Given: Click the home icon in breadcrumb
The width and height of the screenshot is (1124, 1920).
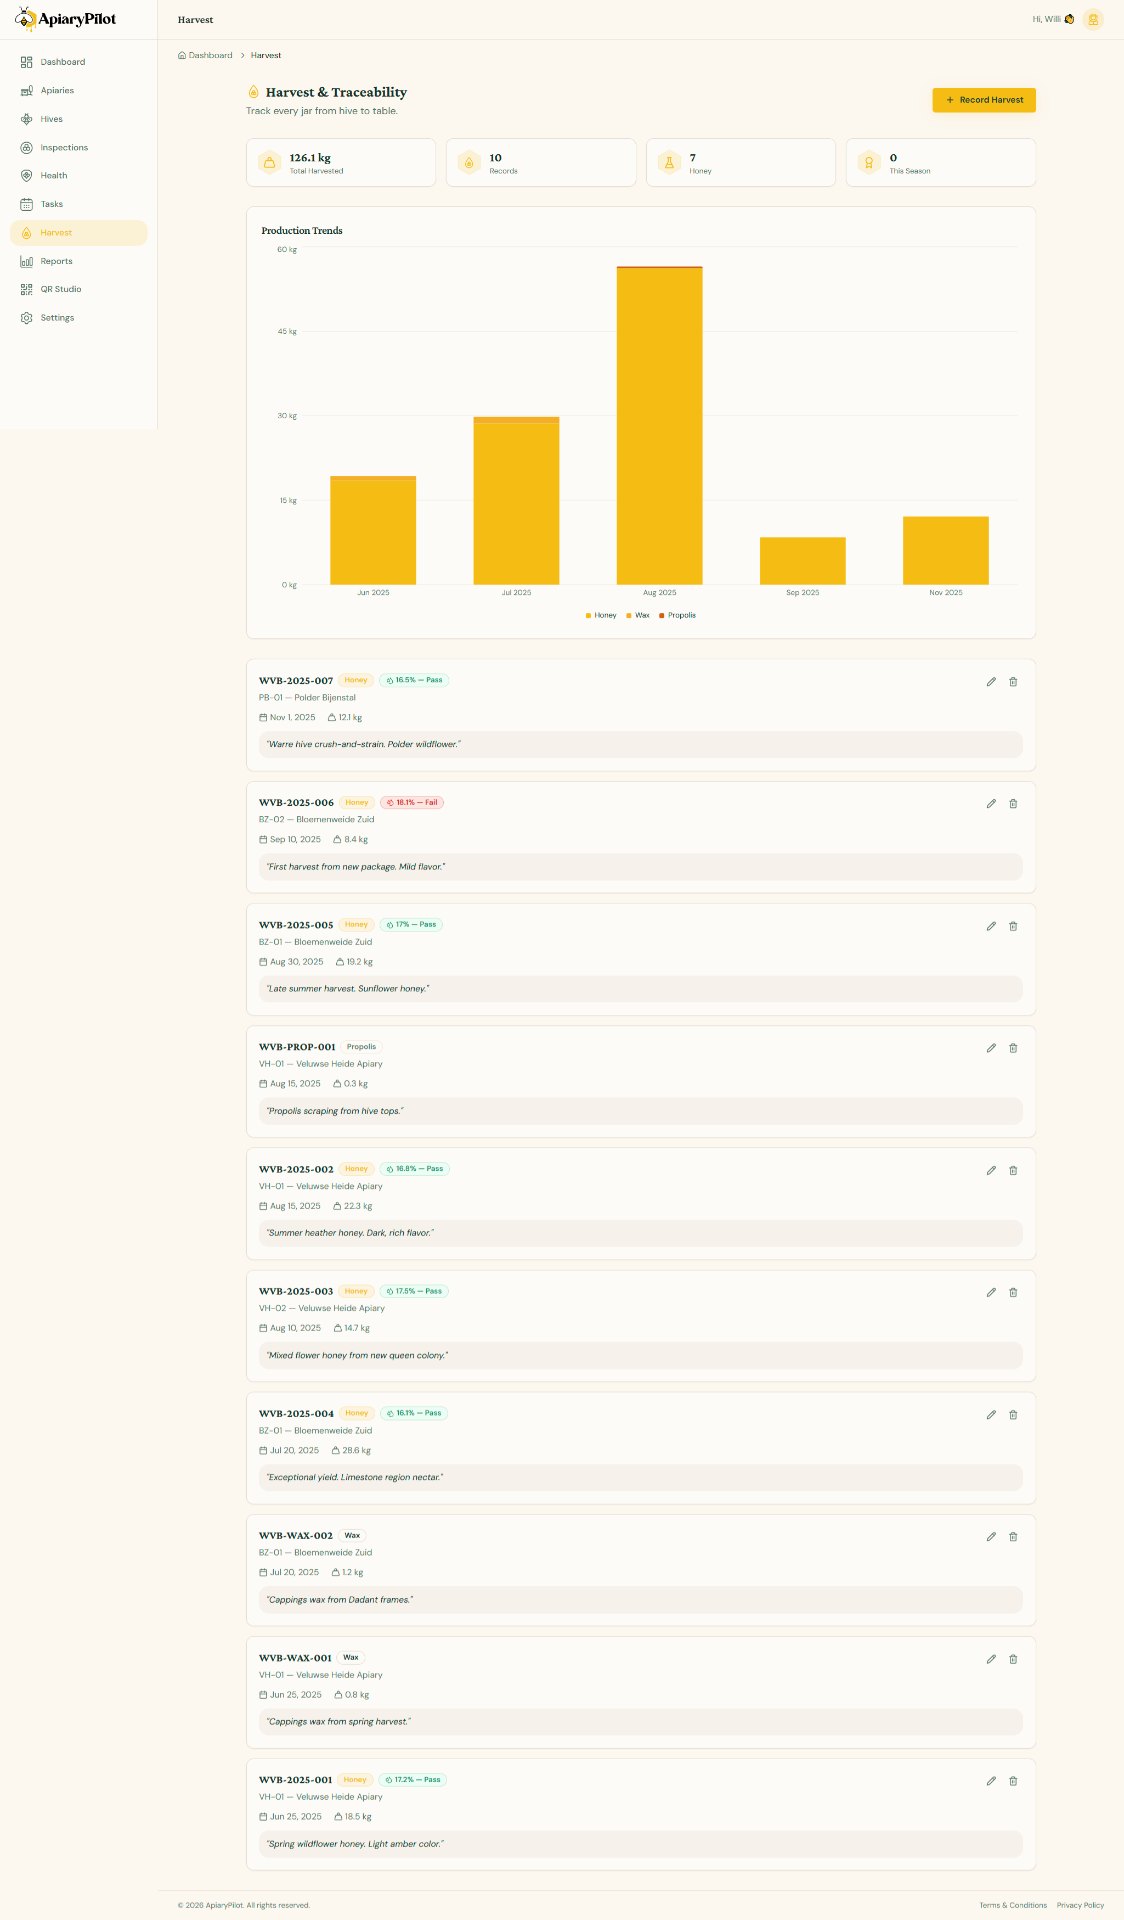Looking at the screenshot, I should (x=182, y=56).
